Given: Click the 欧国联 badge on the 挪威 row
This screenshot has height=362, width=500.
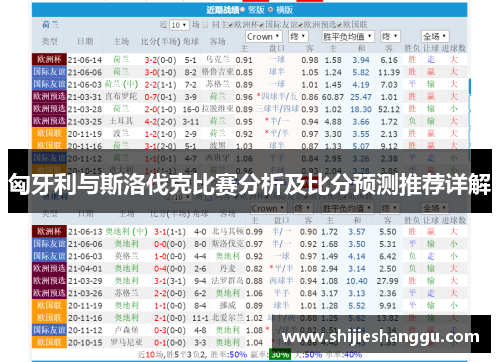Looking at the screenshot, I should click(x=49, y=305).
